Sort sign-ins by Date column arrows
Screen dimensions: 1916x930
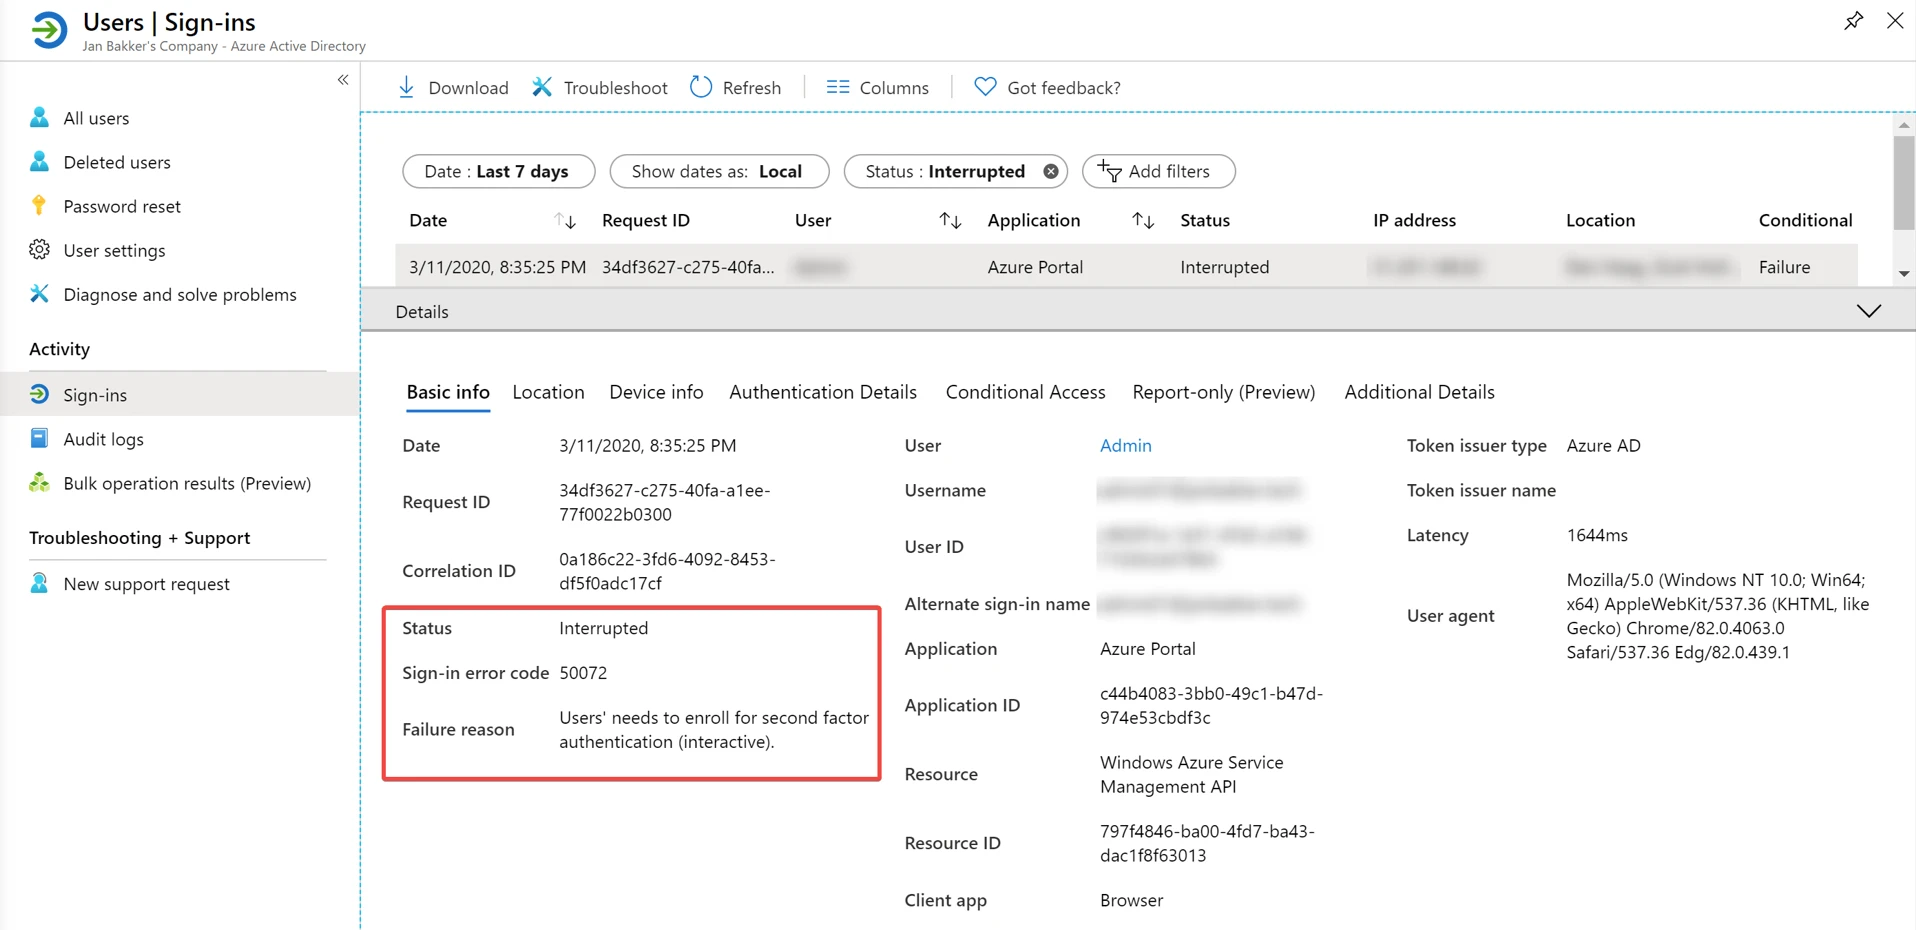coord(565,220)
